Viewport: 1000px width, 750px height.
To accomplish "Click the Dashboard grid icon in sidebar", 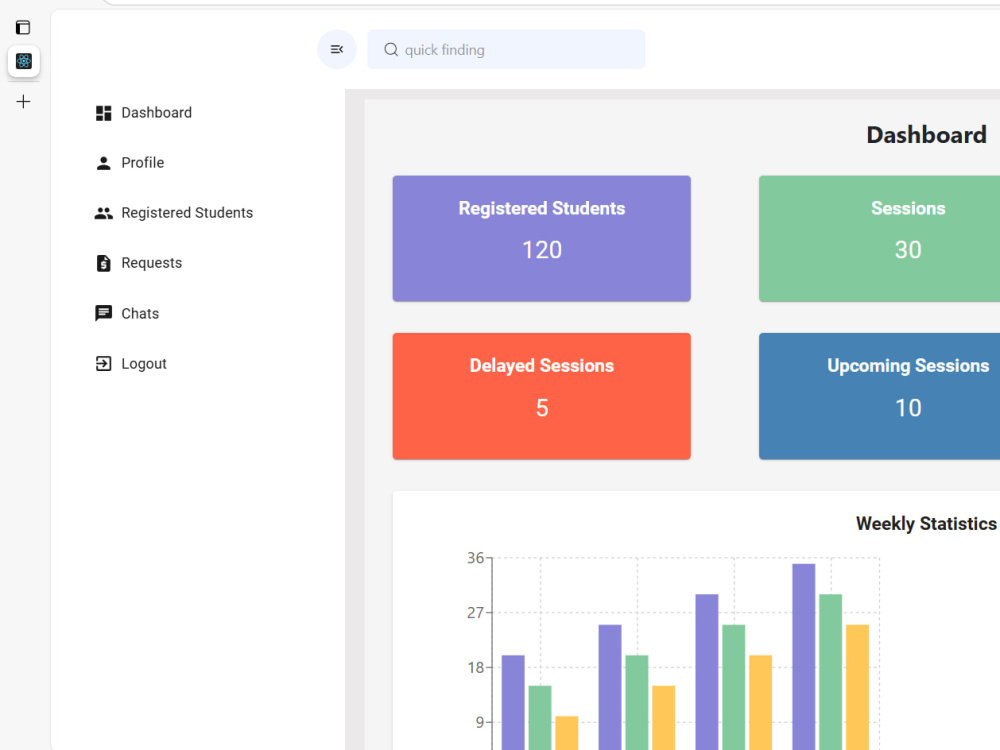I will click(x=103, y=113).
